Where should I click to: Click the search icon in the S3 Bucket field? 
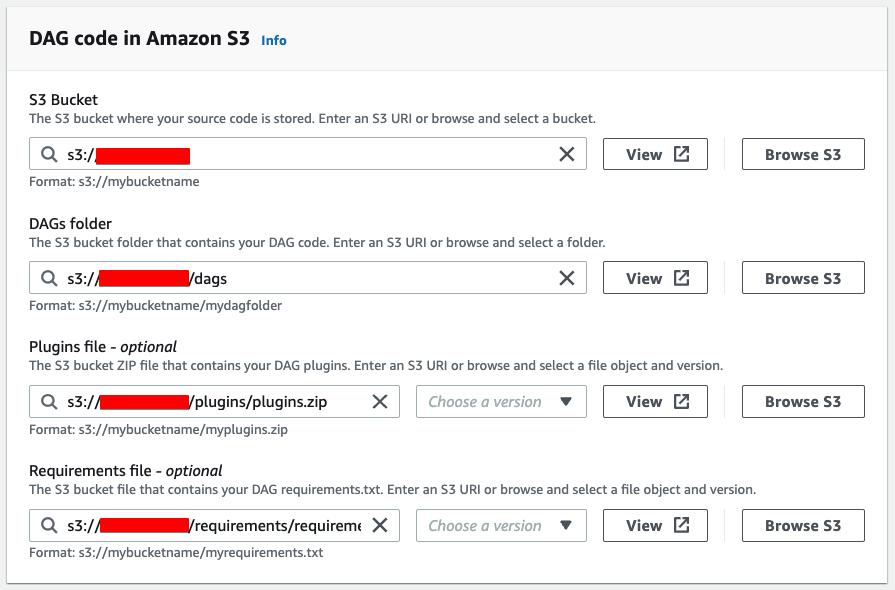pyautogui.click(x=49, y=154)
